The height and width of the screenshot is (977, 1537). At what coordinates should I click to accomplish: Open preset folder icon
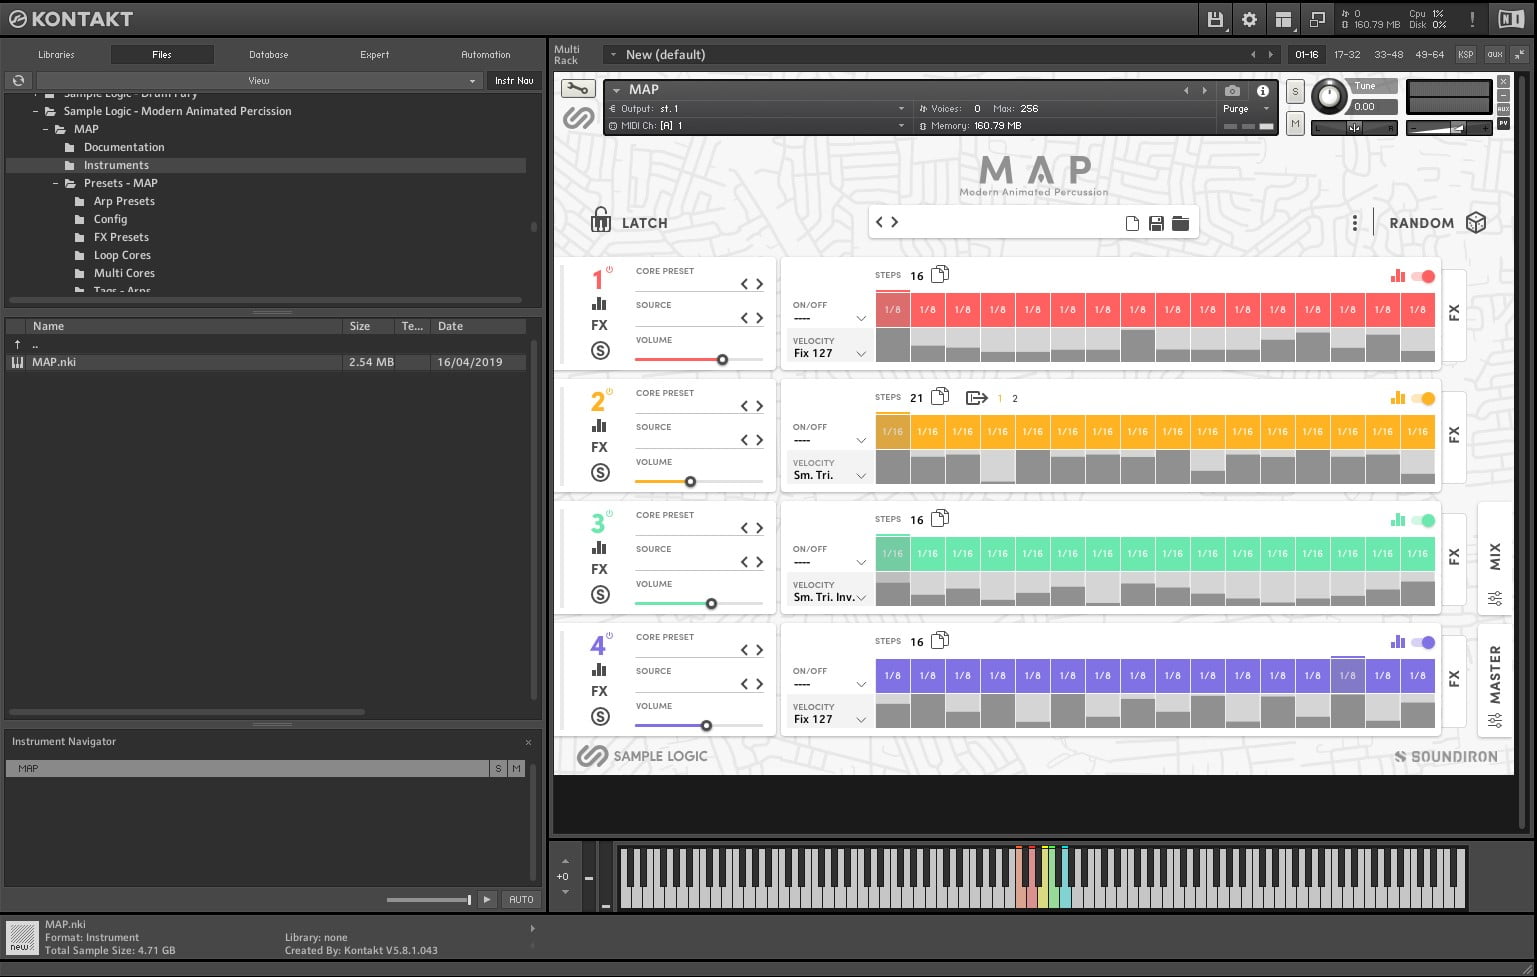click(x=1181, y=223)
